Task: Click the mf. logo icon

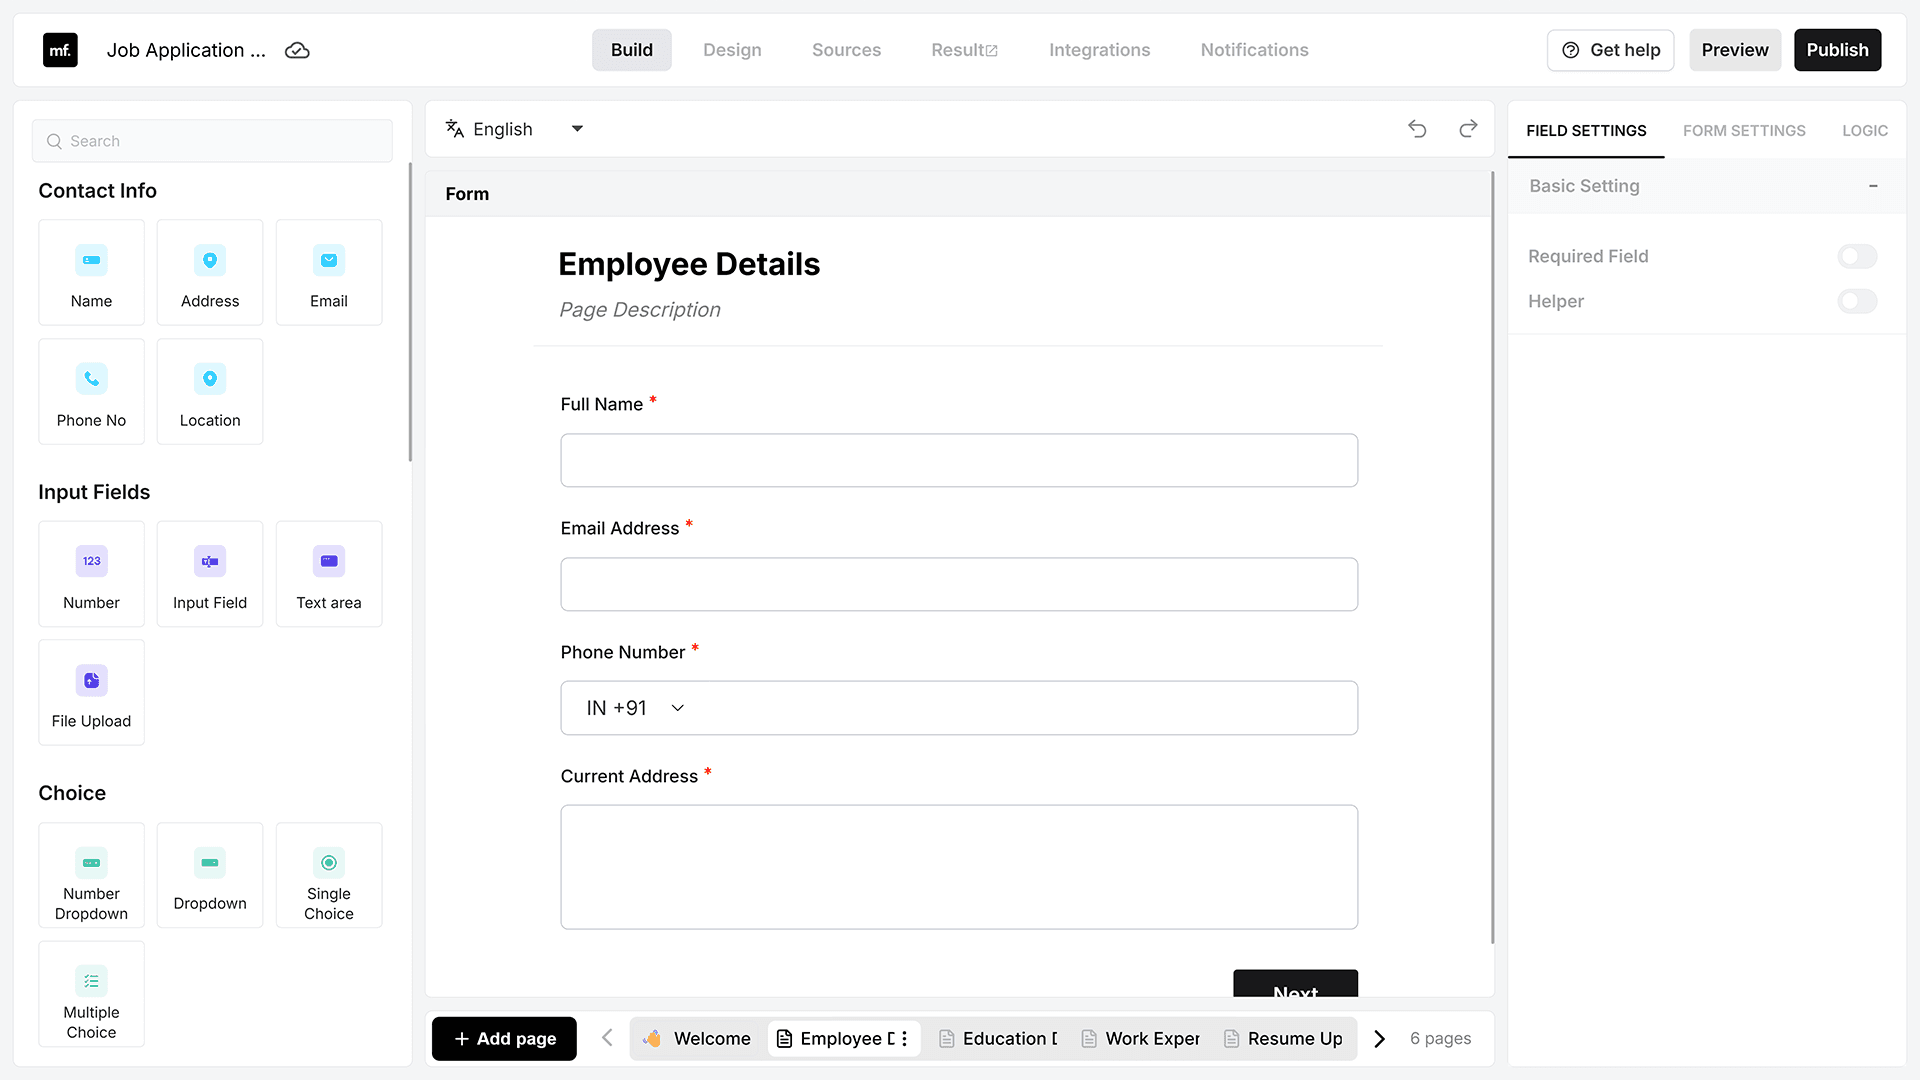Action: pyautogui.click(x=60, y=50)
